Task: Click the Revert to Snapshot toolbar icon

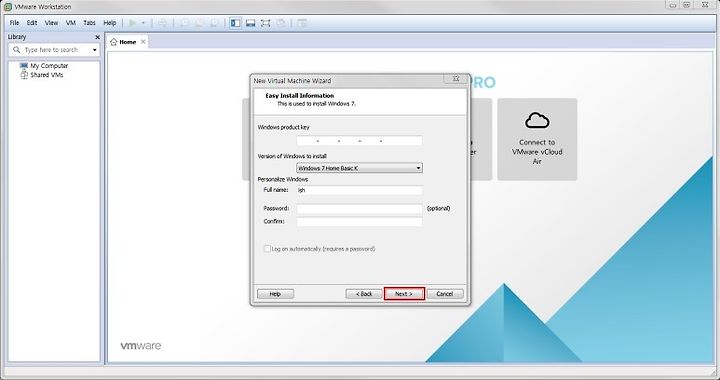Action: pyautogui.click(x=199, y=23)
